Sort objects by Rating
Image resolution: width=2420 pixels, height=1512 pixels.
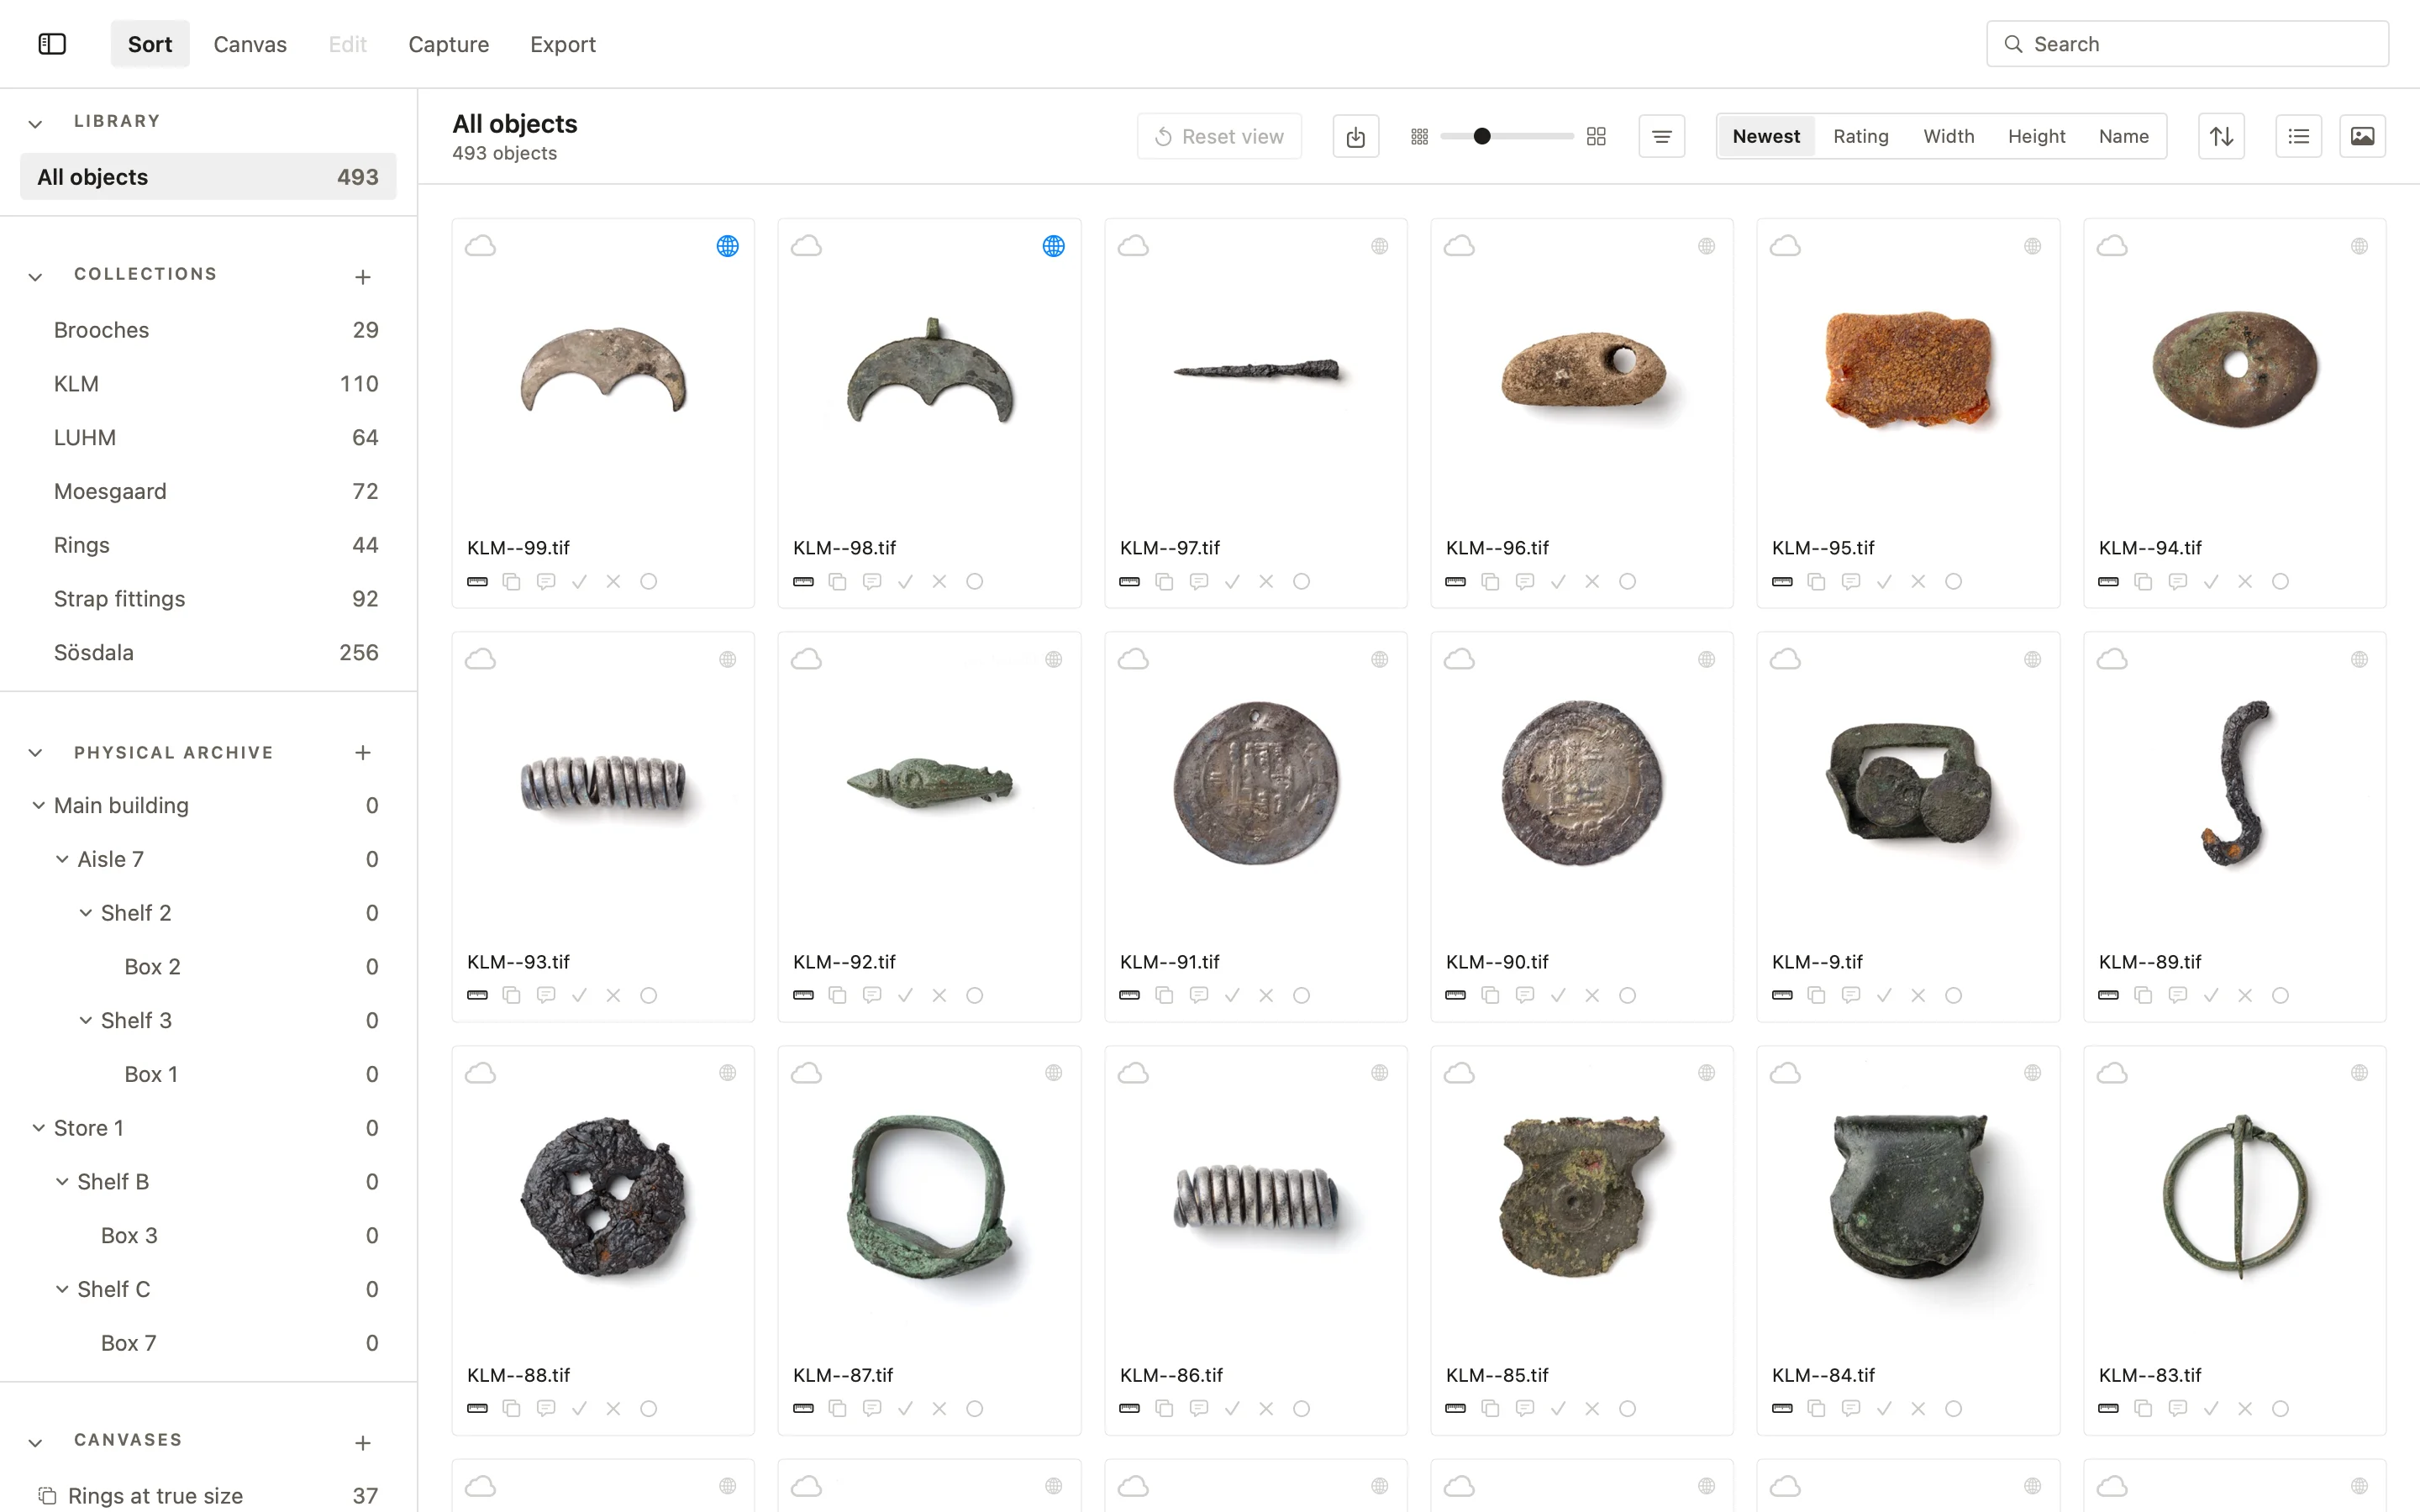[1860, 136]
